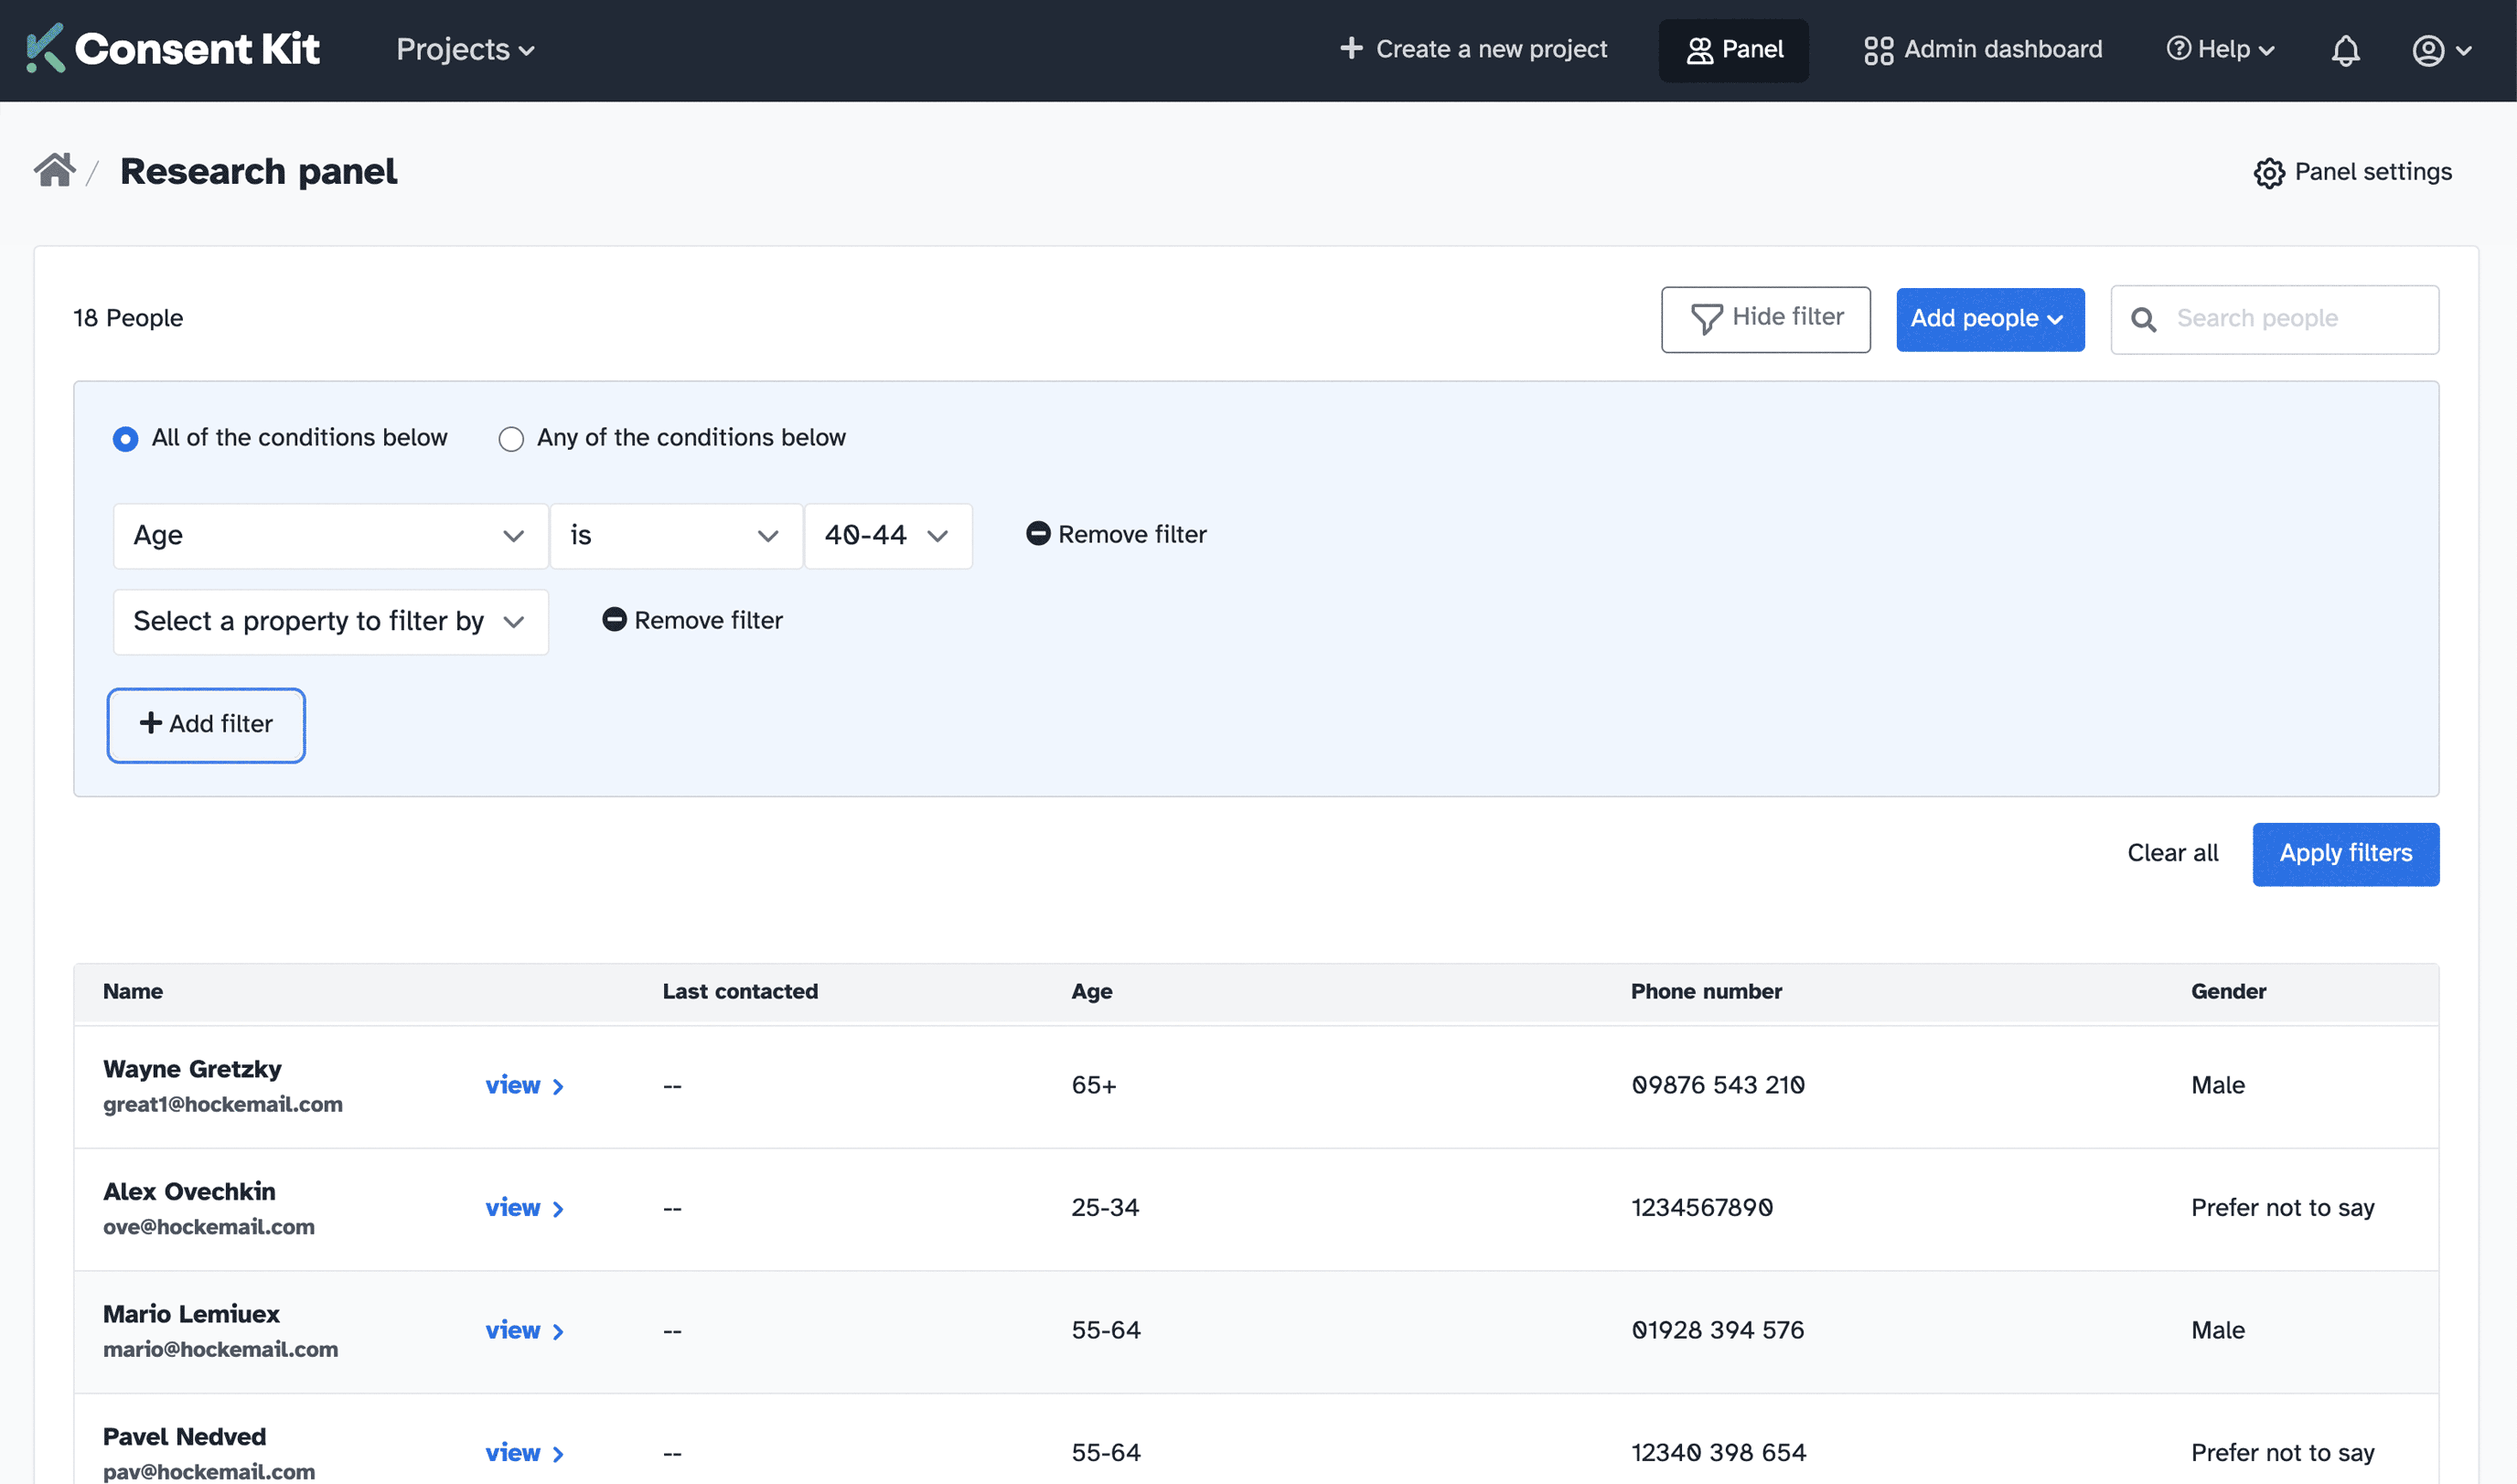
Task: Click the Consent Kit logo
Action: click(170, 47)
